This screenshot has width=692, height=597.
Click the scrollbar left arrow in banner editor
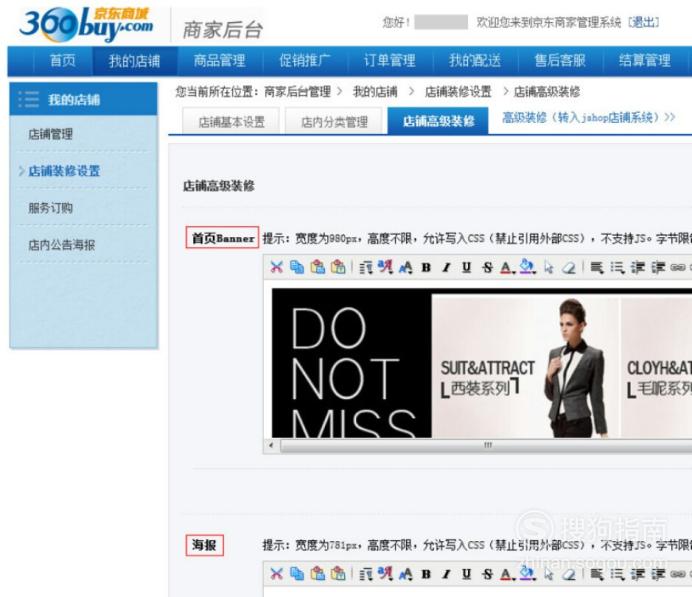(271, 446)
